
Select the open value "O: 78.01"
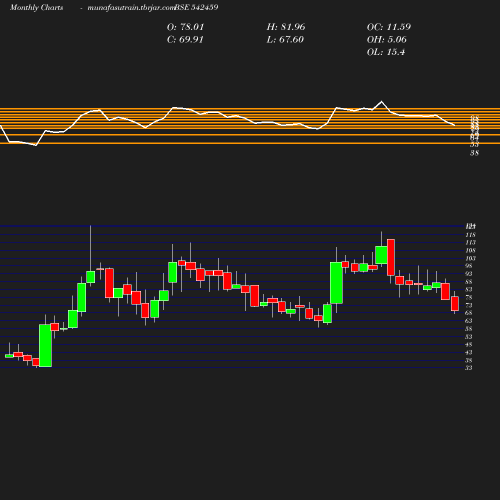[185, 27]
